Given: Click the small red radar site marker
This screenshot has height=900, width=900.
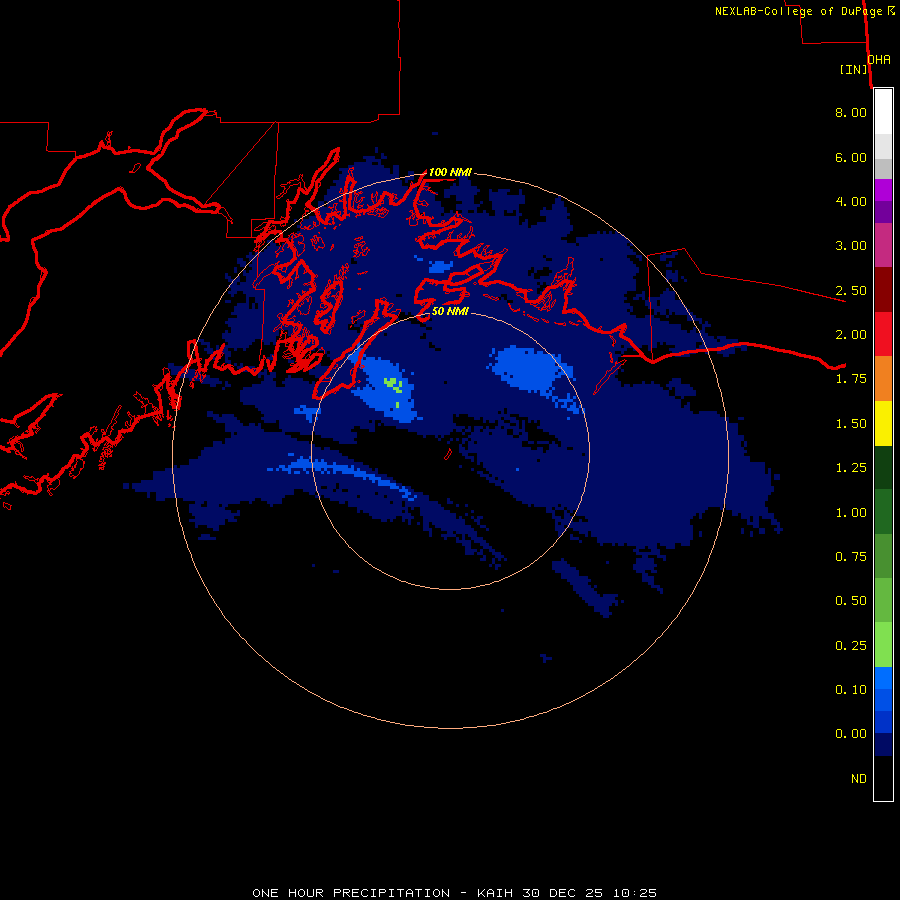Looking at the screenshot, I should (448, 454).
